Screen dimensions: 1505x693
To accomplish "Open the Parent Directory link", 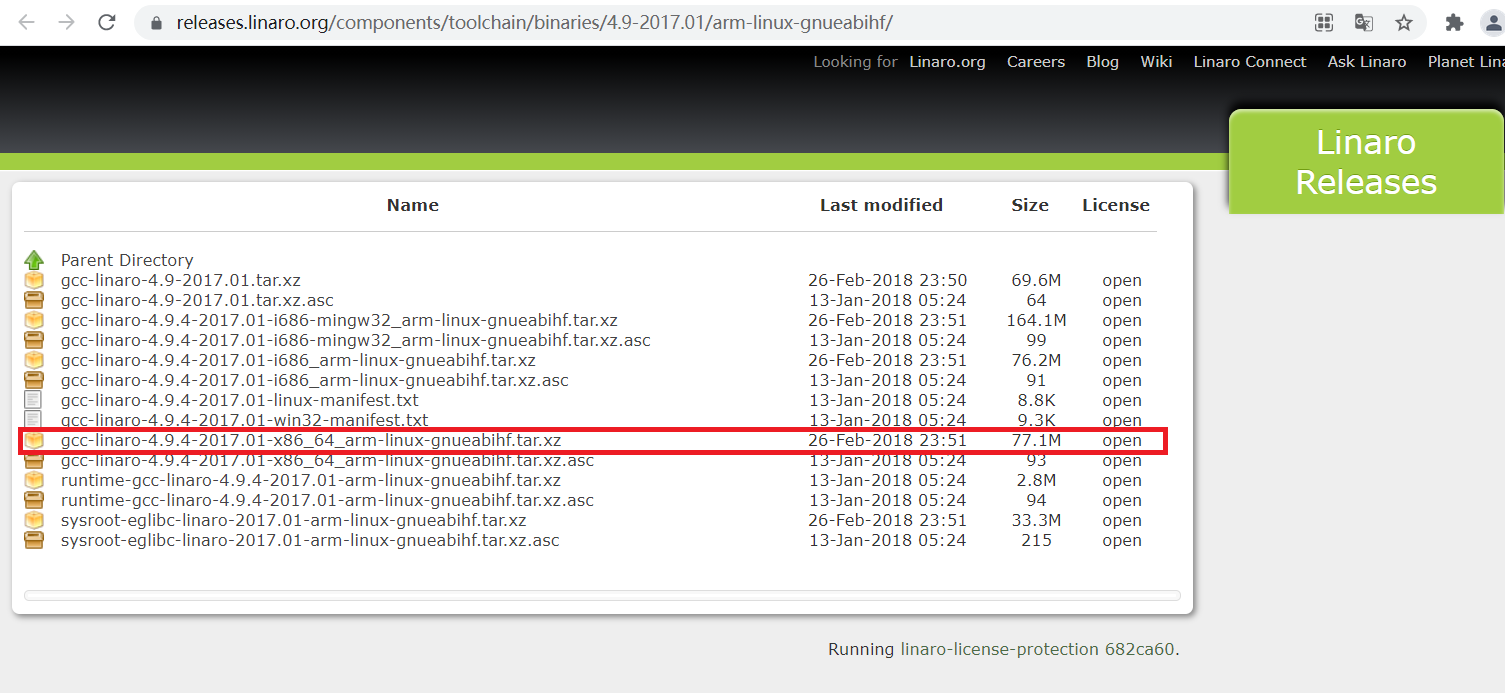I will click(127, 260).
